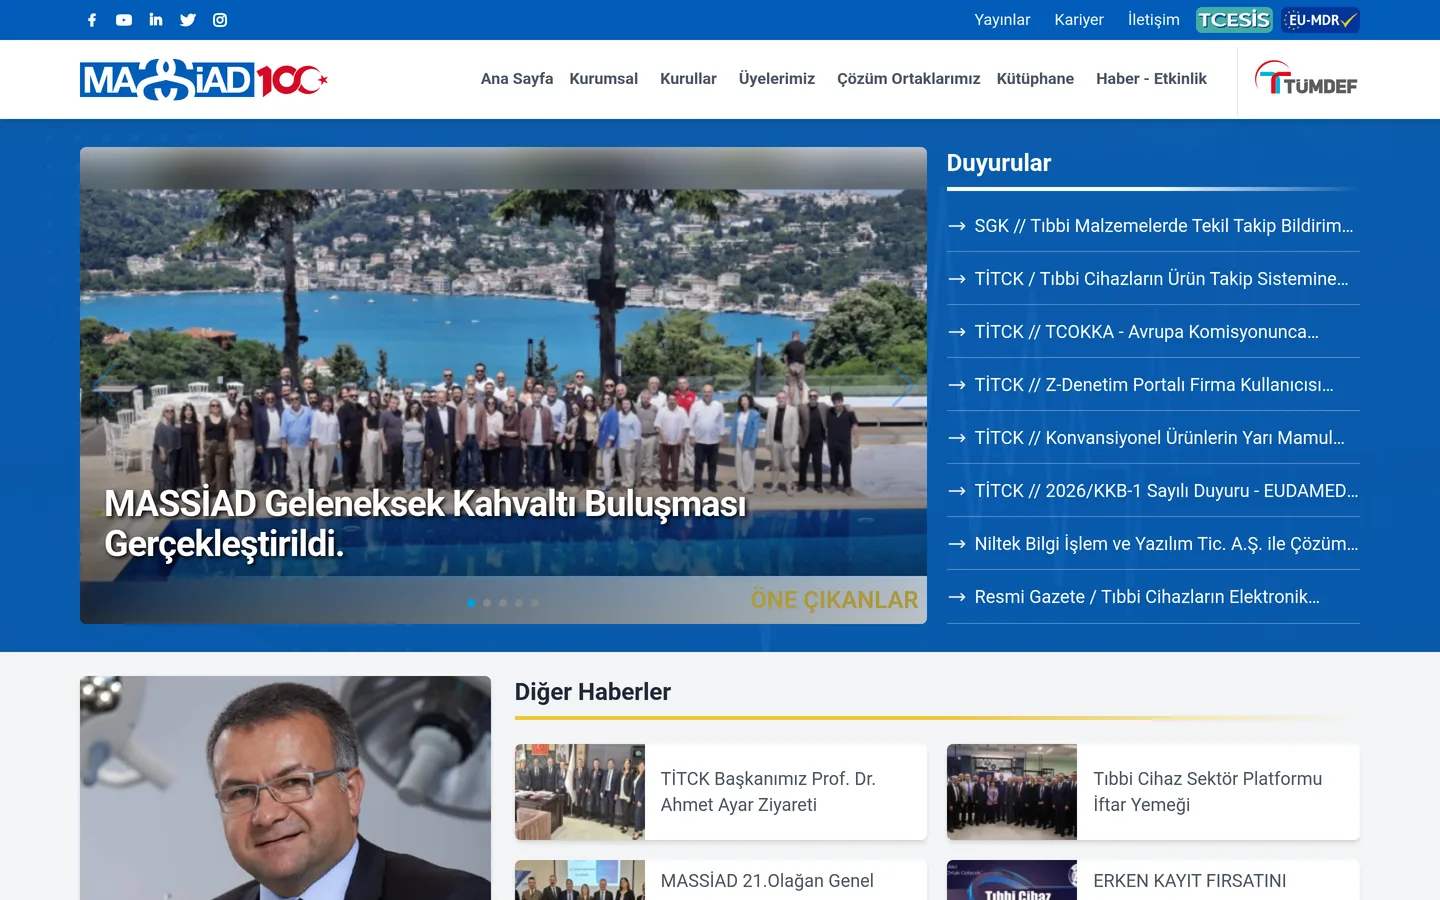Viewport: 1440px width, 900px height.
Task: Click the arrow beside SGK Tıbbi Malzemelerde announcement
Action: point(957,226)
